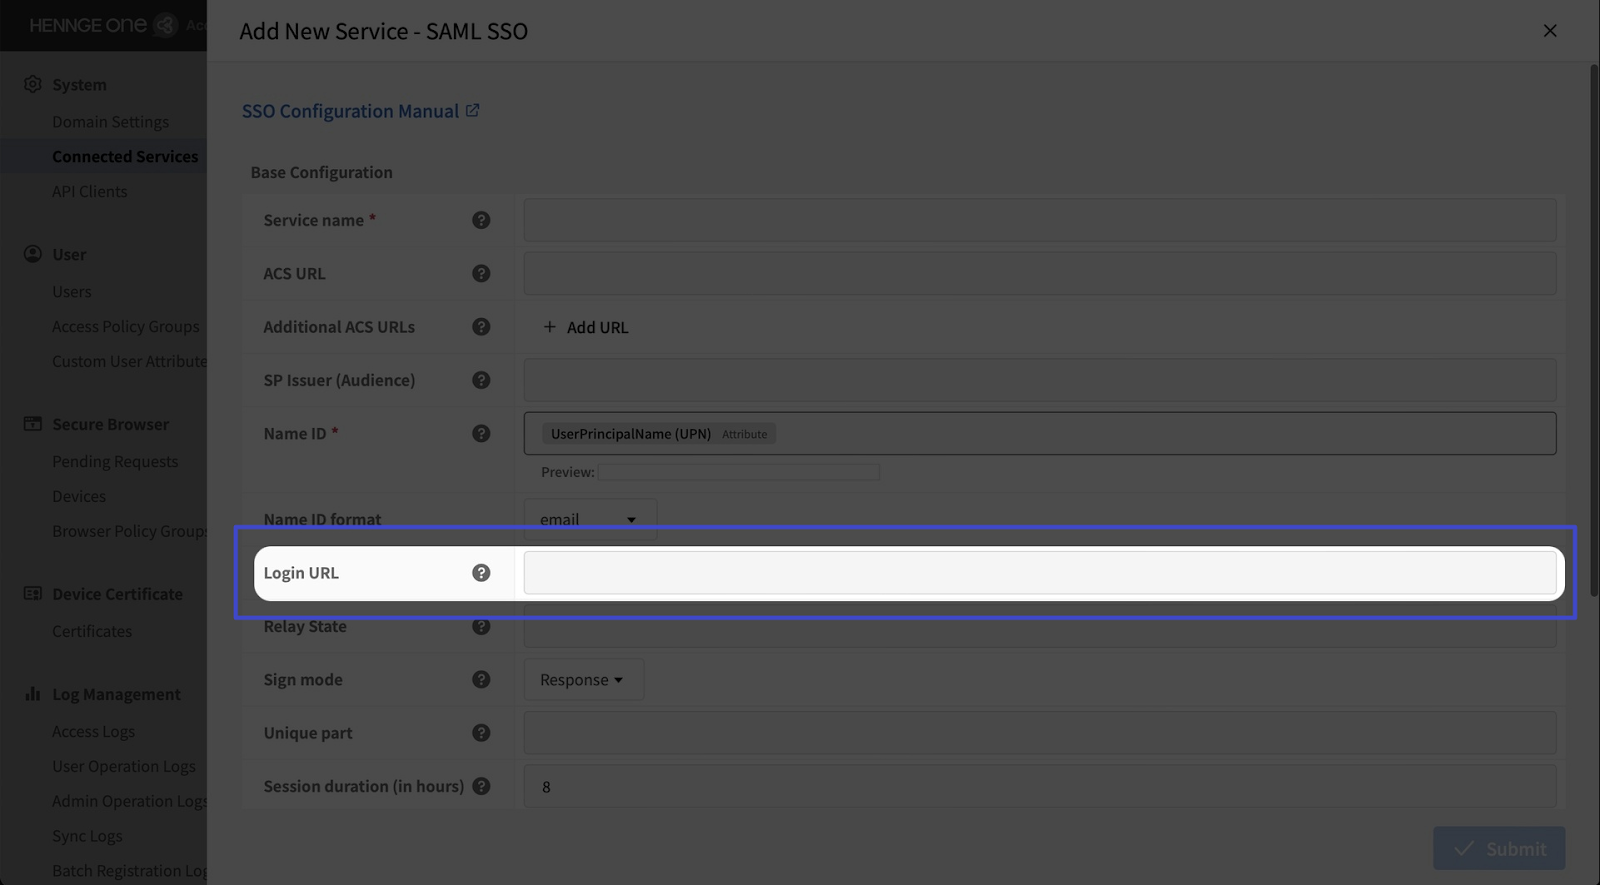Click help icon next to Service name

(481, 220)
